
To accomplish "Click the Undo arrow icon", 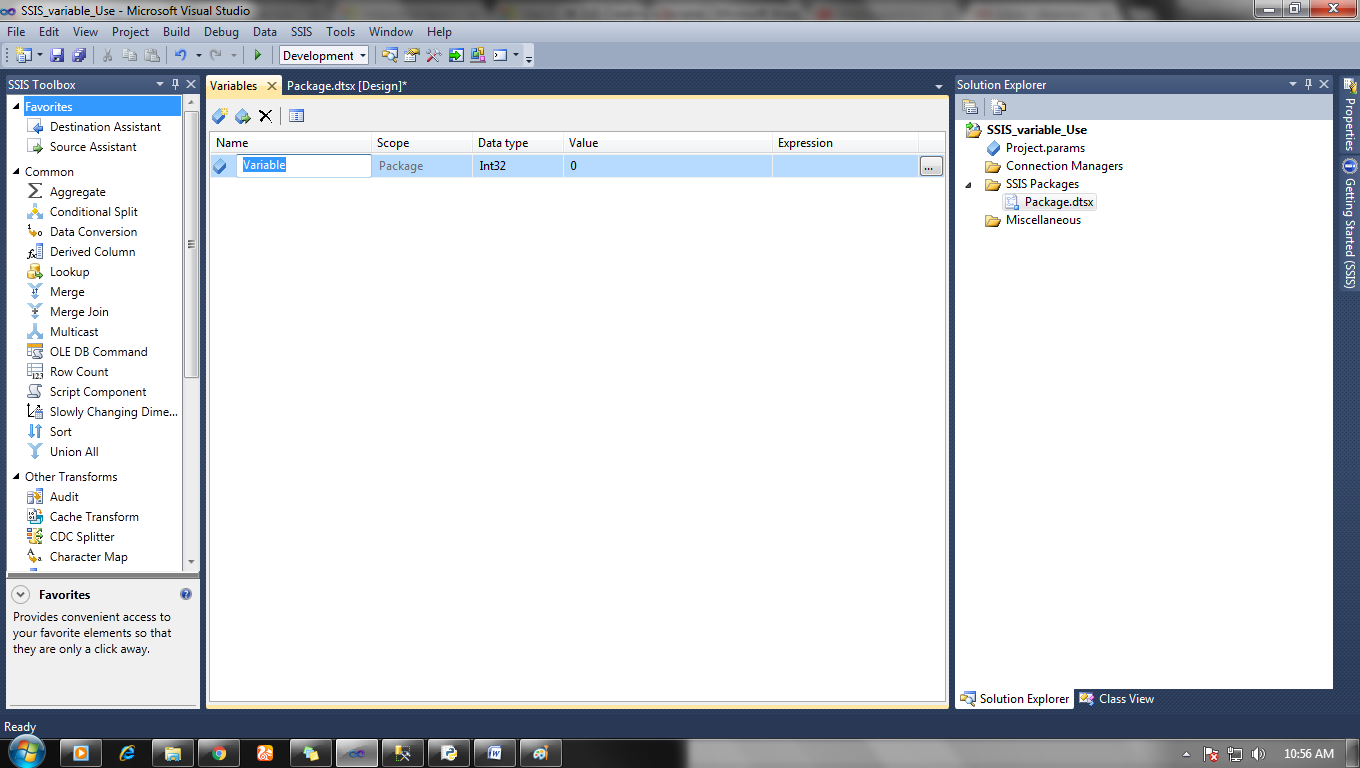I will coord(181,55).
